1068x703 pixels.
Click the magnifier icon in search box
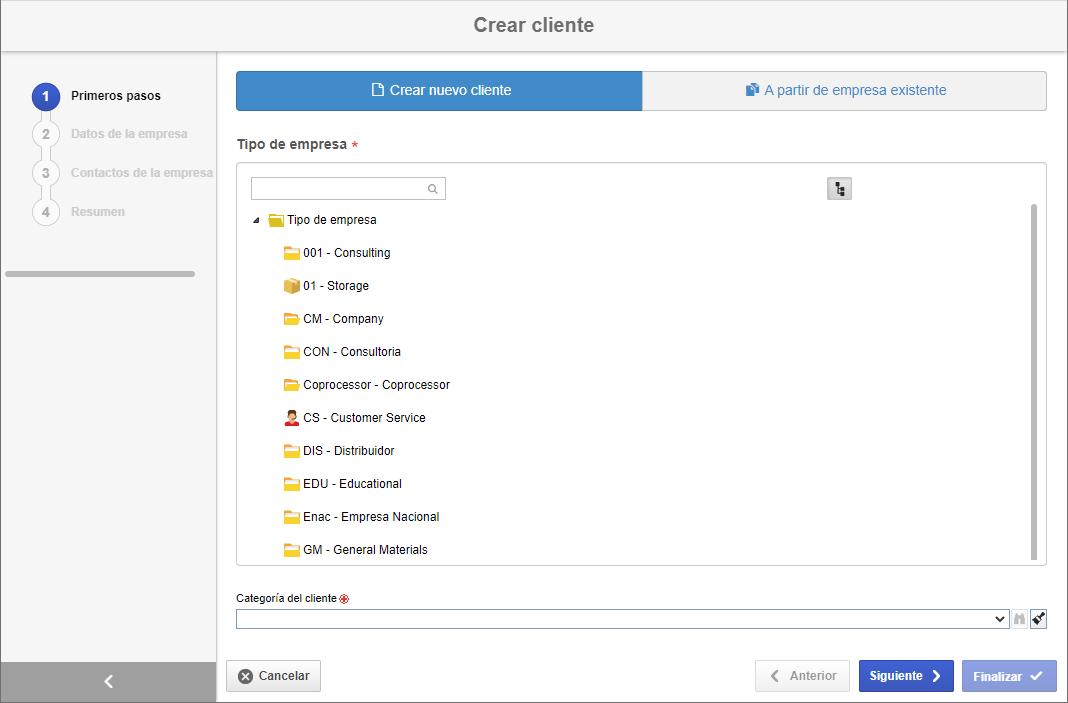tap(433, 189)
